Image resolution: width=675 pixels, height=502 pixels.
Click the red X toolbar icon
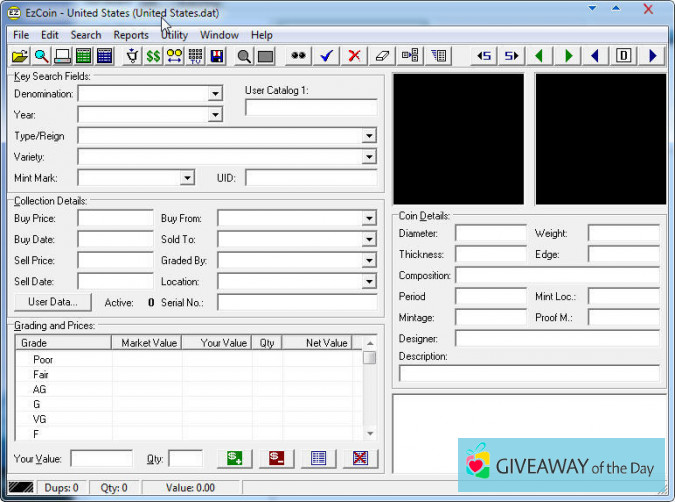point(354,56)
